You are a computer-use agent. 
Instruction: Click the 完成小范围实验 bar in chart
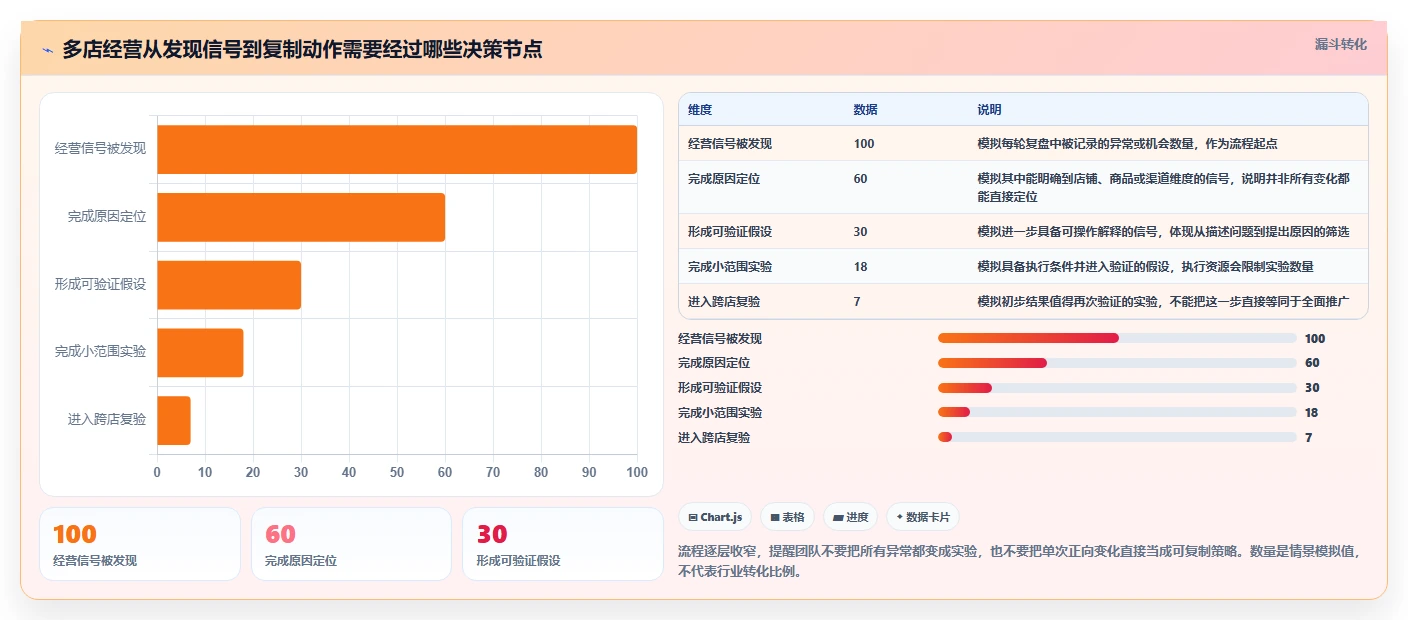pyautogui.click(x=200, y=353)
